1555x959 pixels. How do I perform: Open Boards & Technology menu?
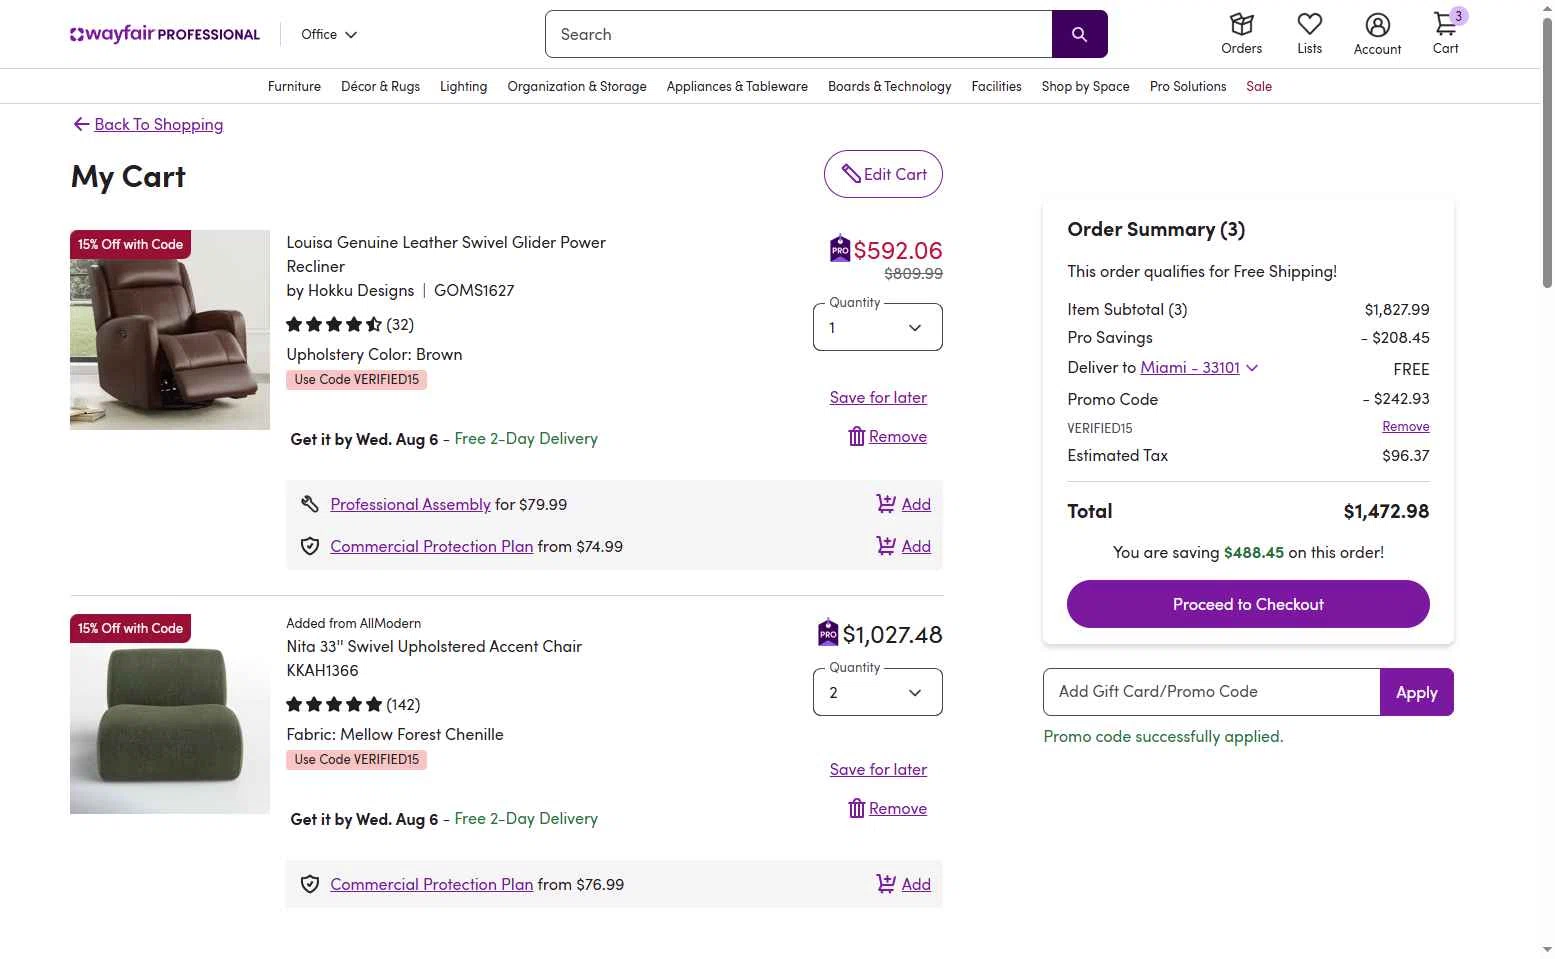pyautogui.click(x=889, y=86)
